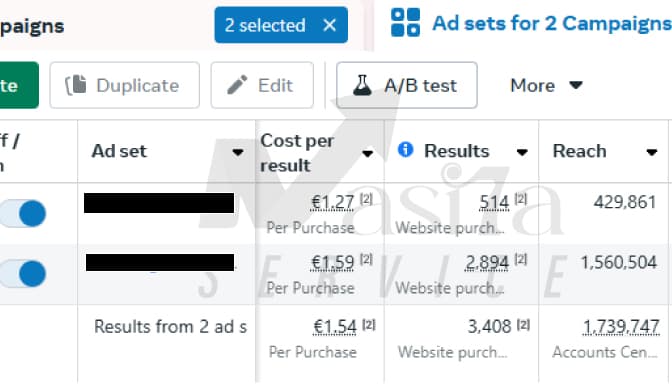Click the Edit pencil icon
This screenshot has height=384, width=672.
[237, 85]
